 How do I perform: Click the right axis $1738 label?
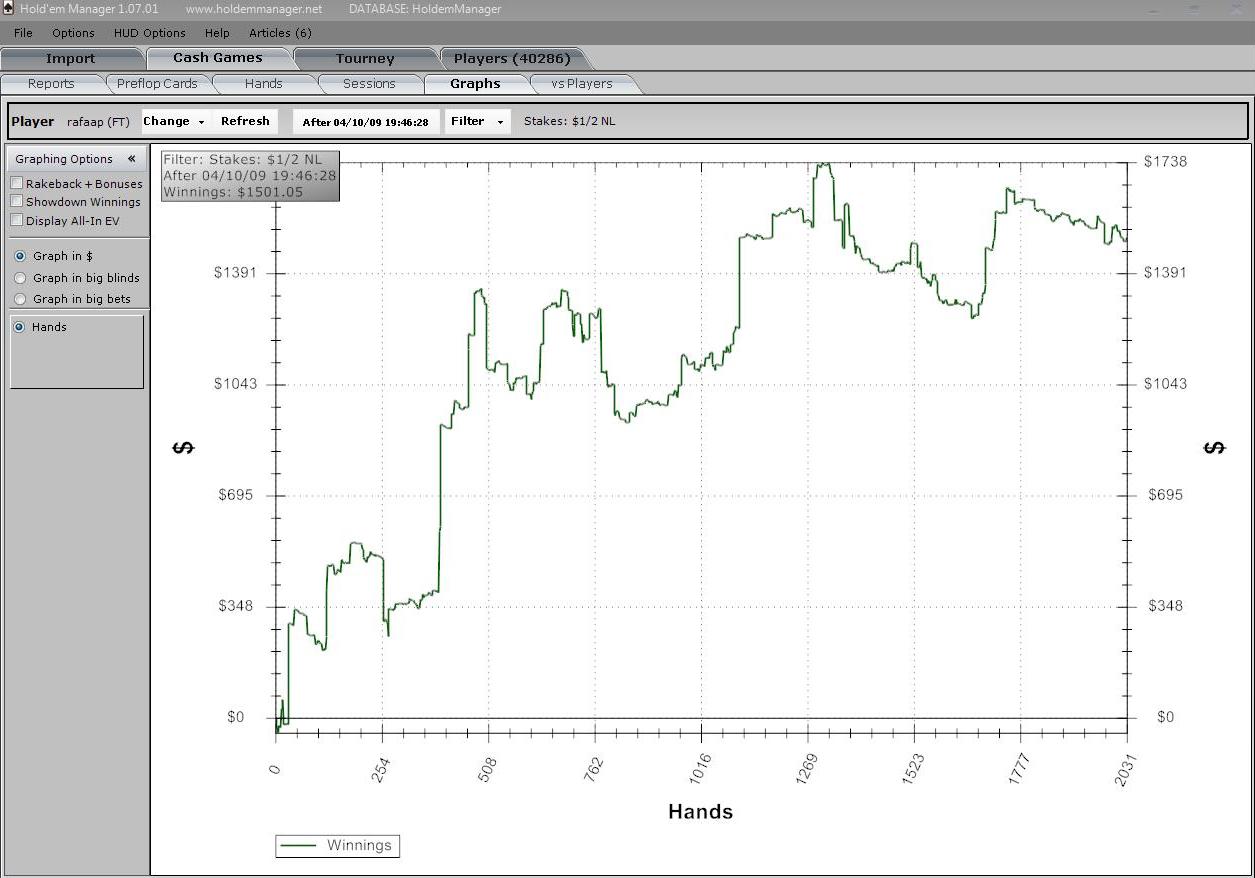pos(1165,161)
